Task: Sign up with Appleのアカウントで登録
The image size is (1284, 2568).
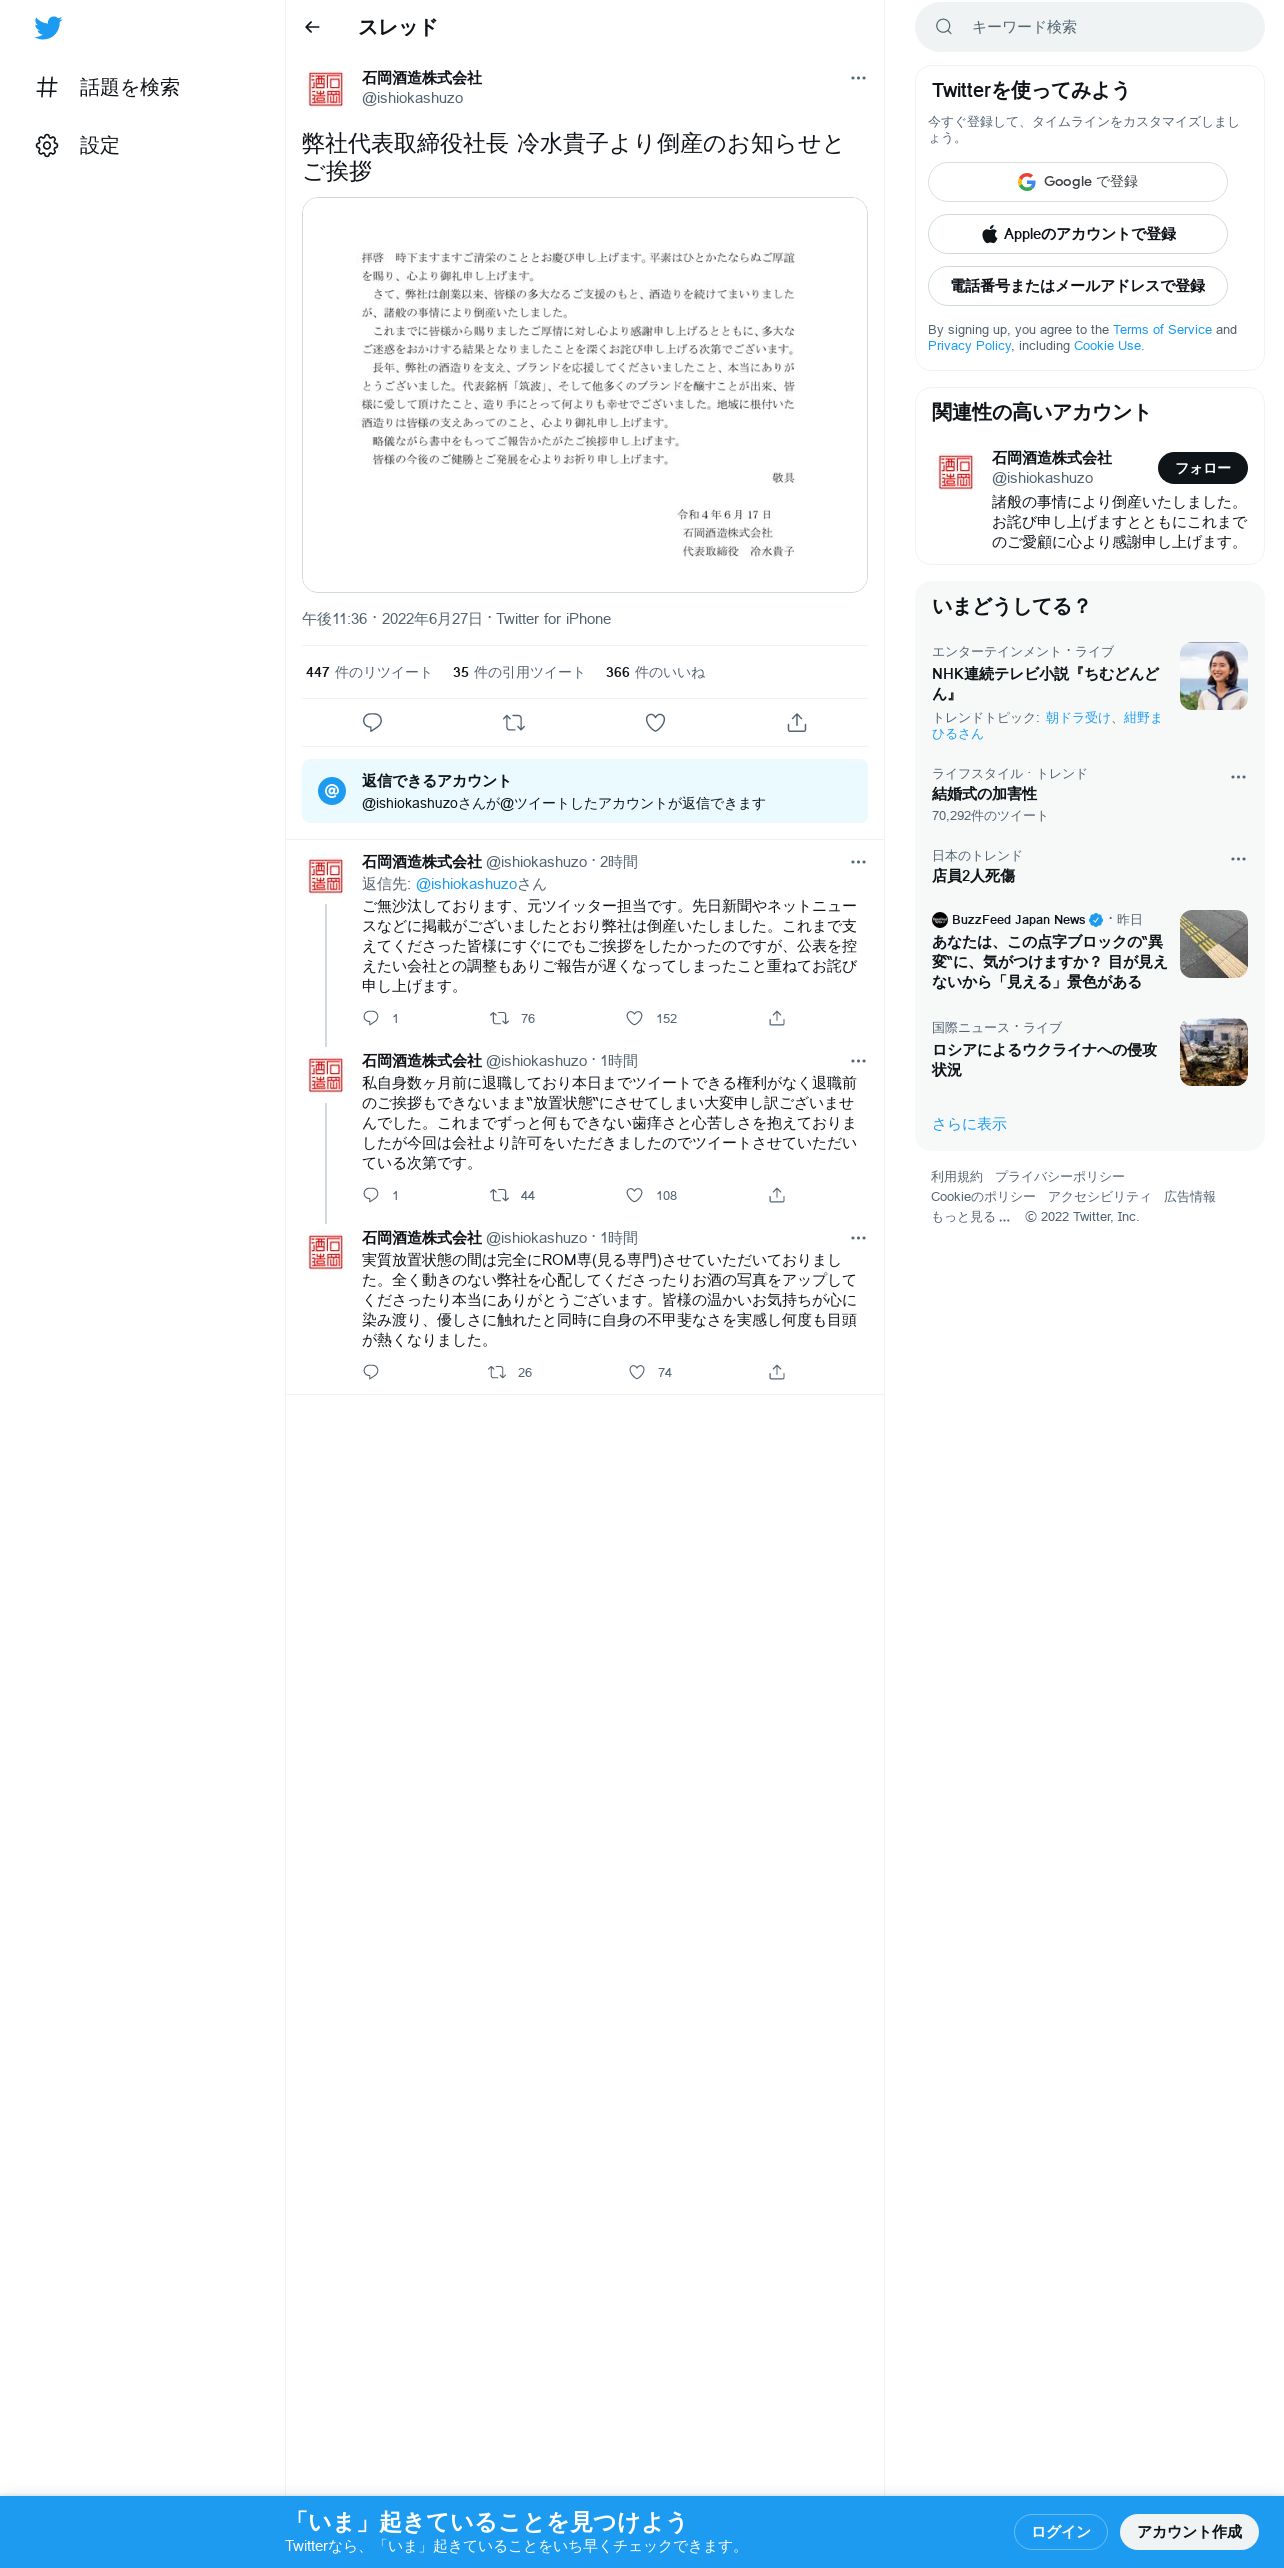Action: [1078, 234]
